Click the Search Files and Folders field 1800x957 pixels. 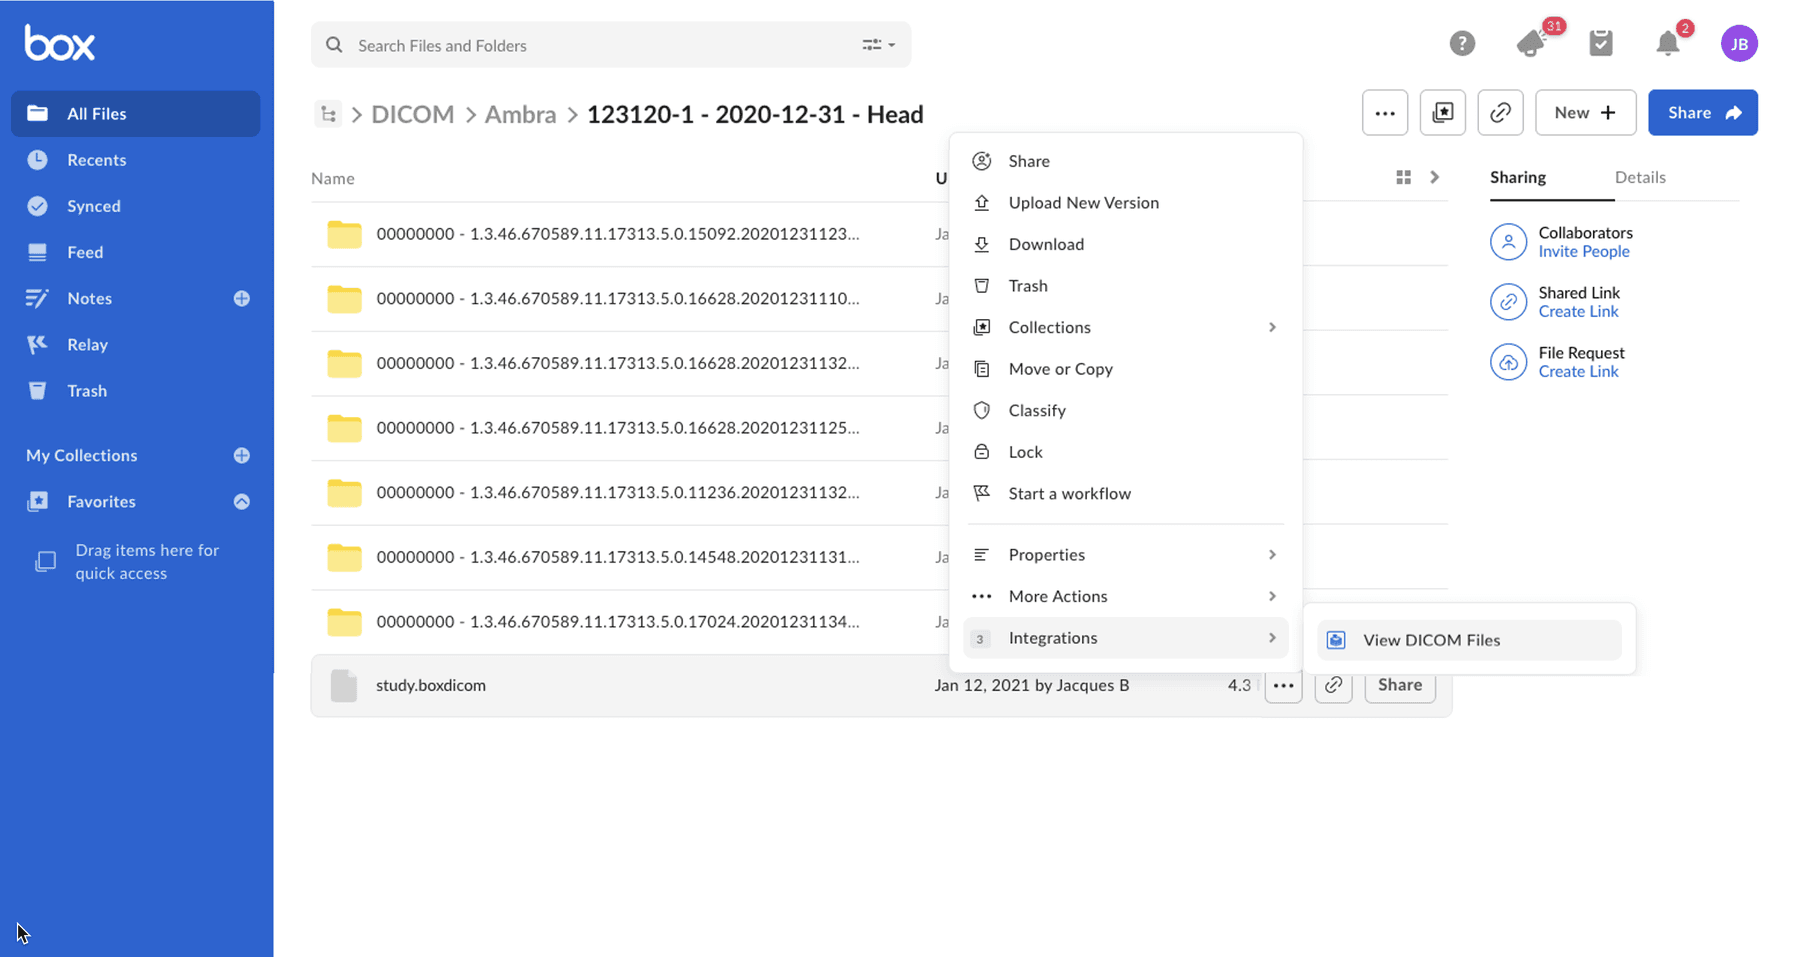(611, 45)
